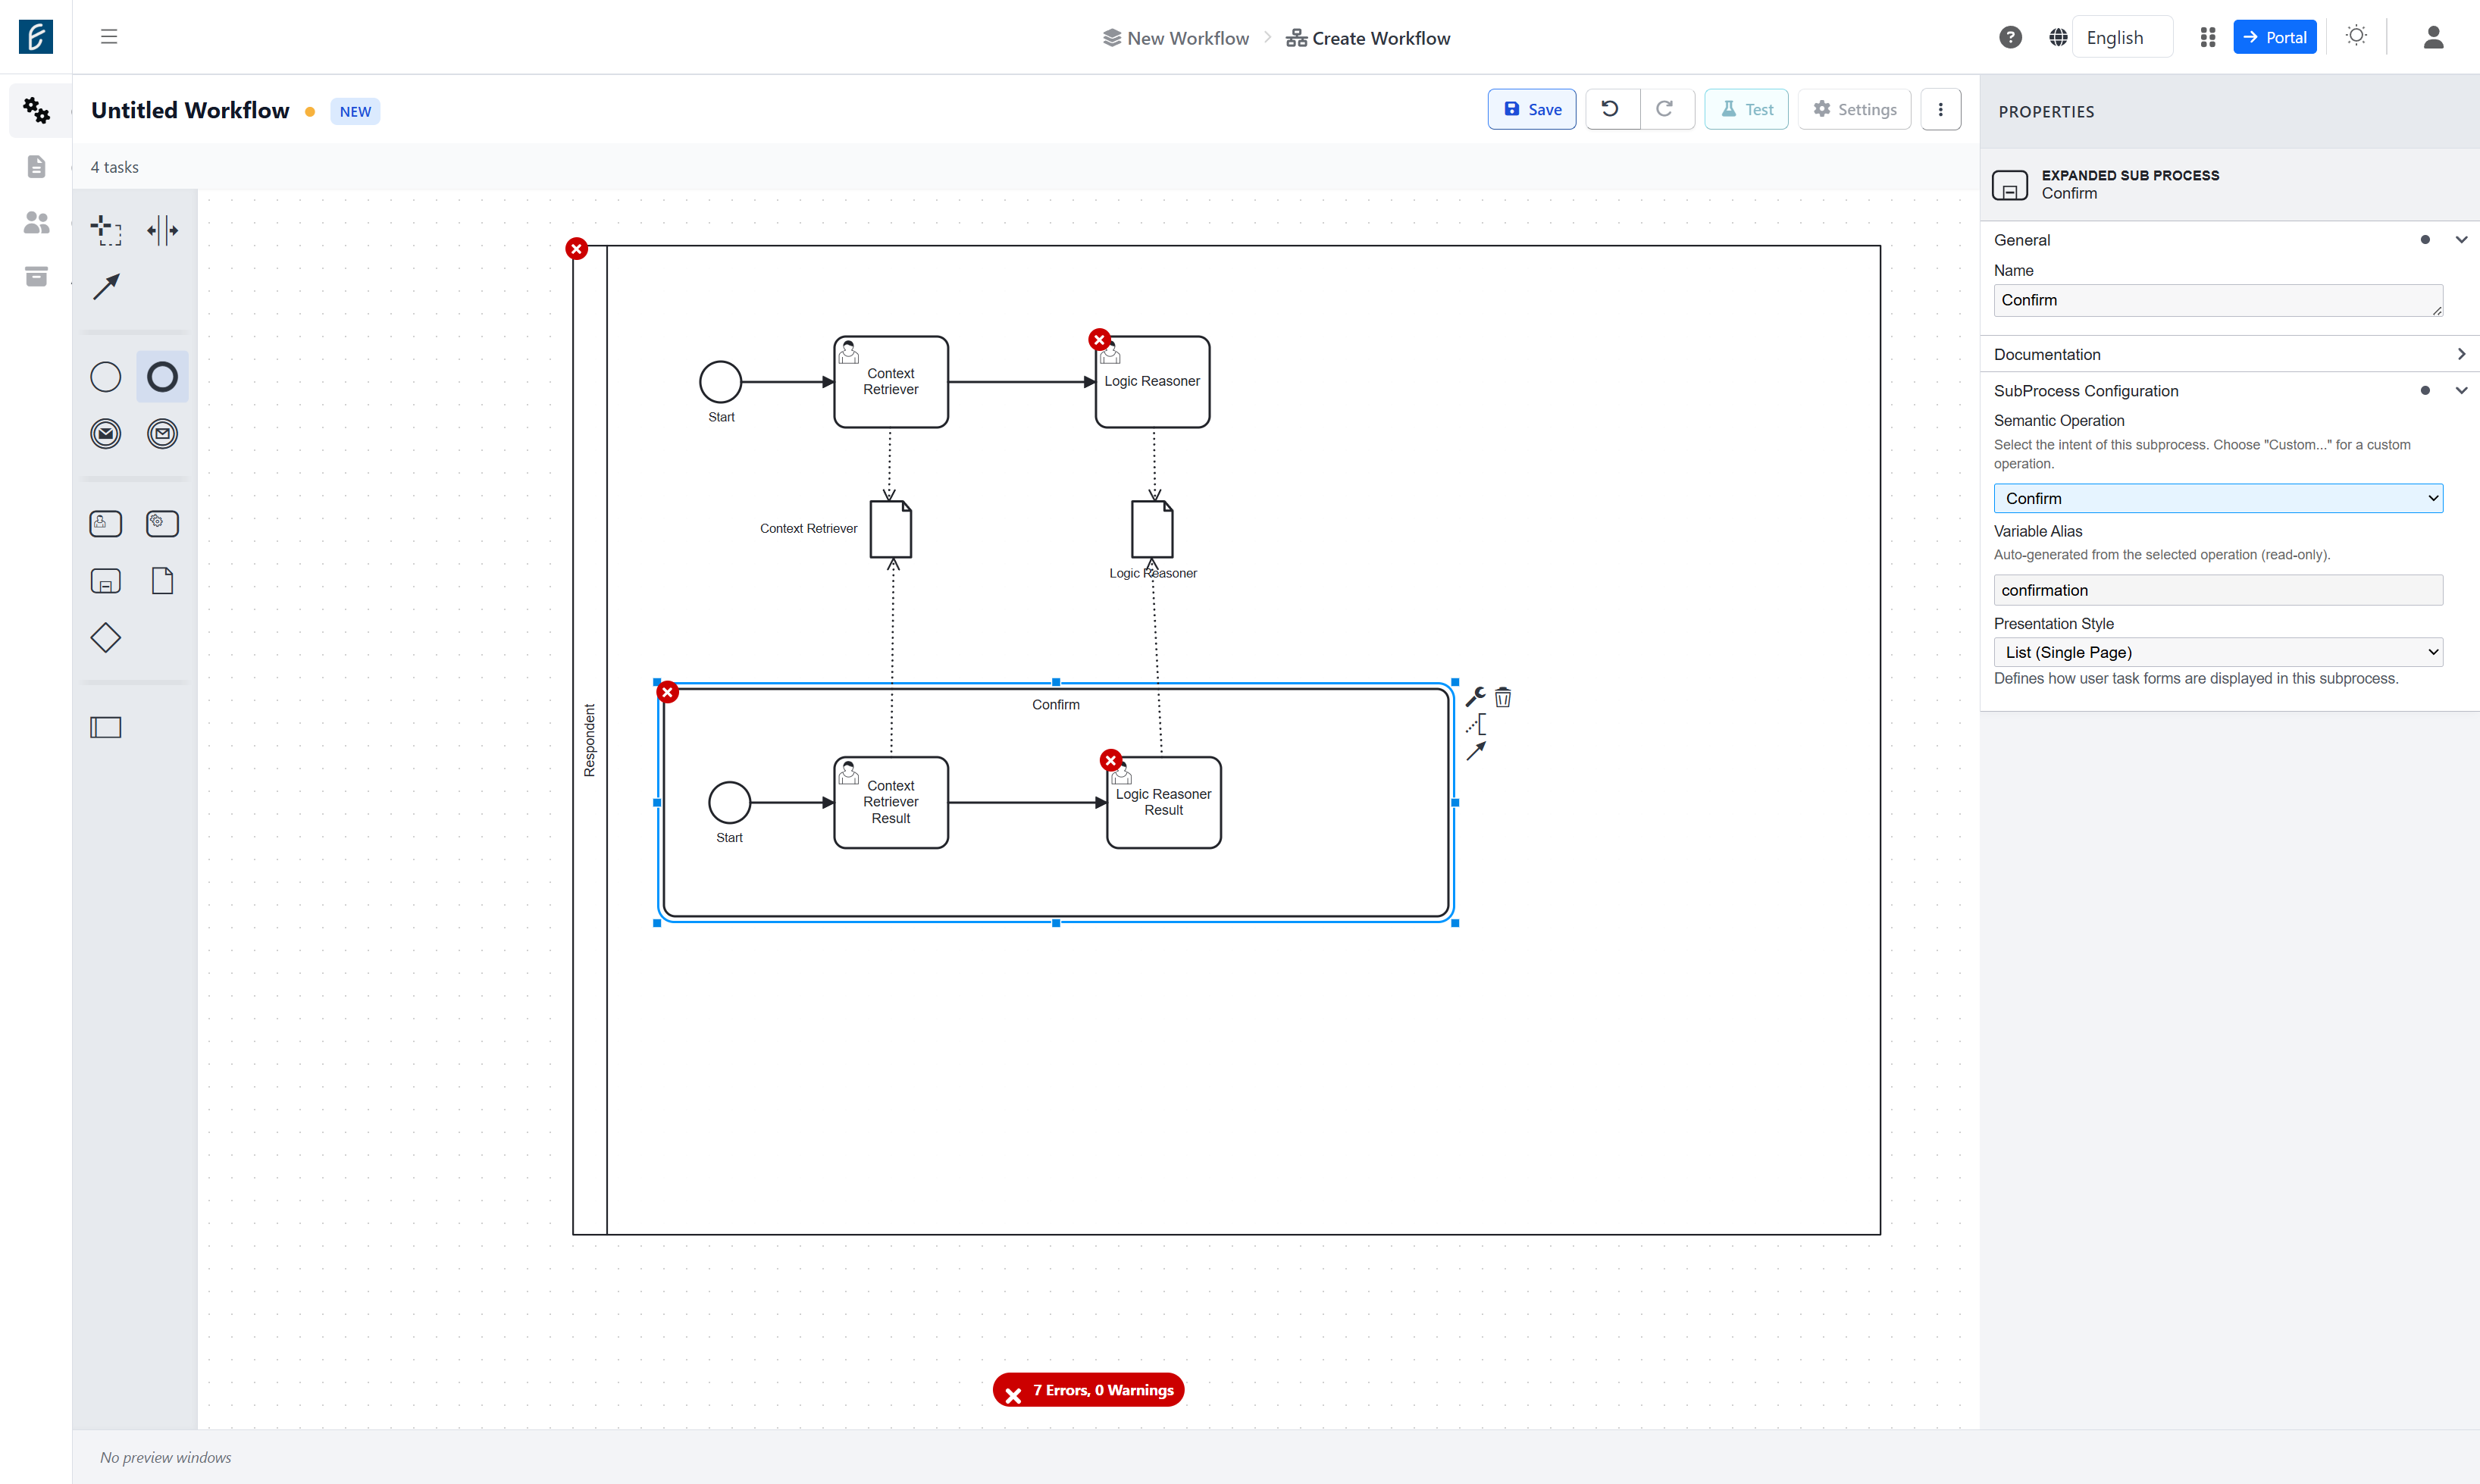Click the connect arrow icon beside Confirm
This screenshot has width=2480, height=1484.
[1475, 751]
